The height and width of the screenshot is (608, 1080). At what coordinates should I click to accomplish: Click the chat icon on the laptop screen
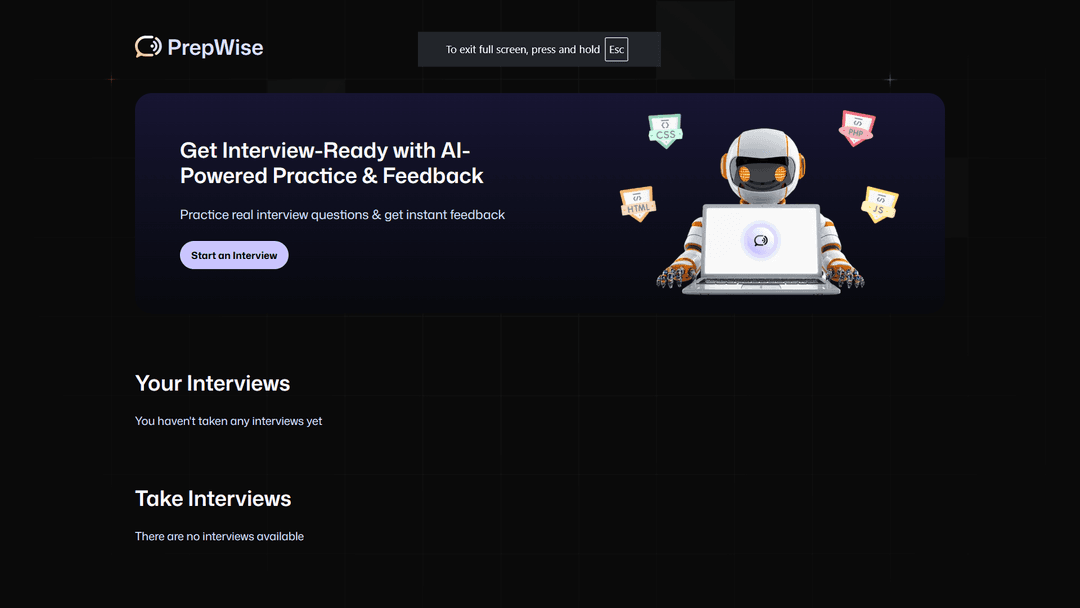(x=760, y=240)
